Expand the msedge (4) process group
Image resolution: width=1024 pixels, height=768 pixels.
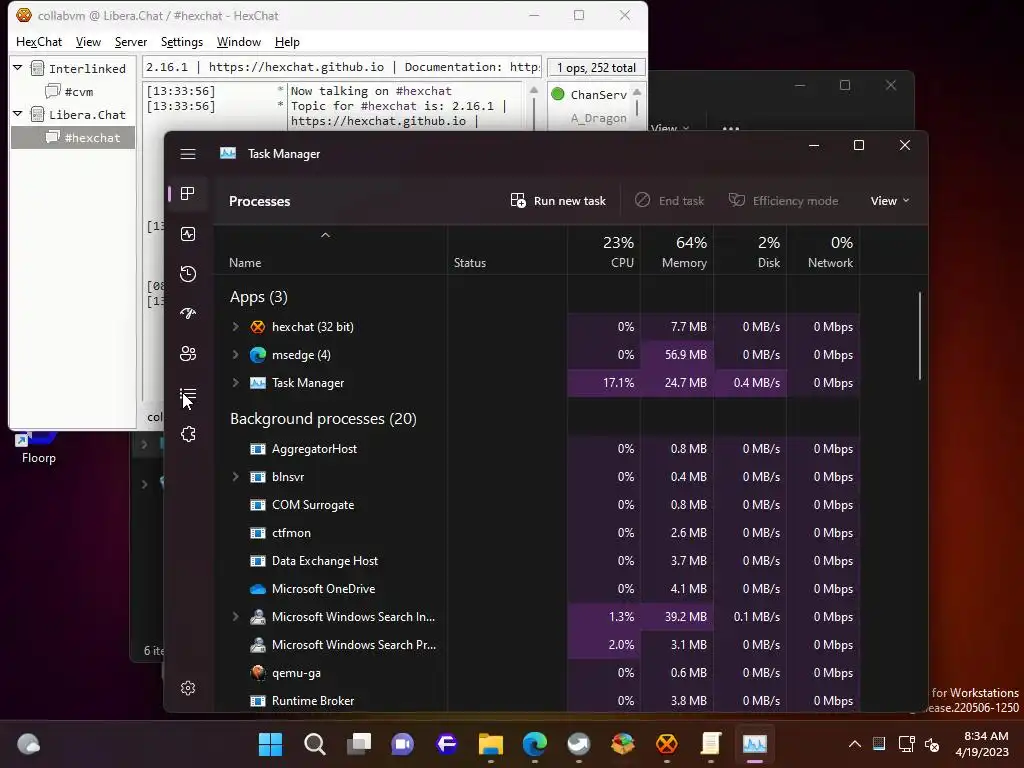(x=236, y=355)
